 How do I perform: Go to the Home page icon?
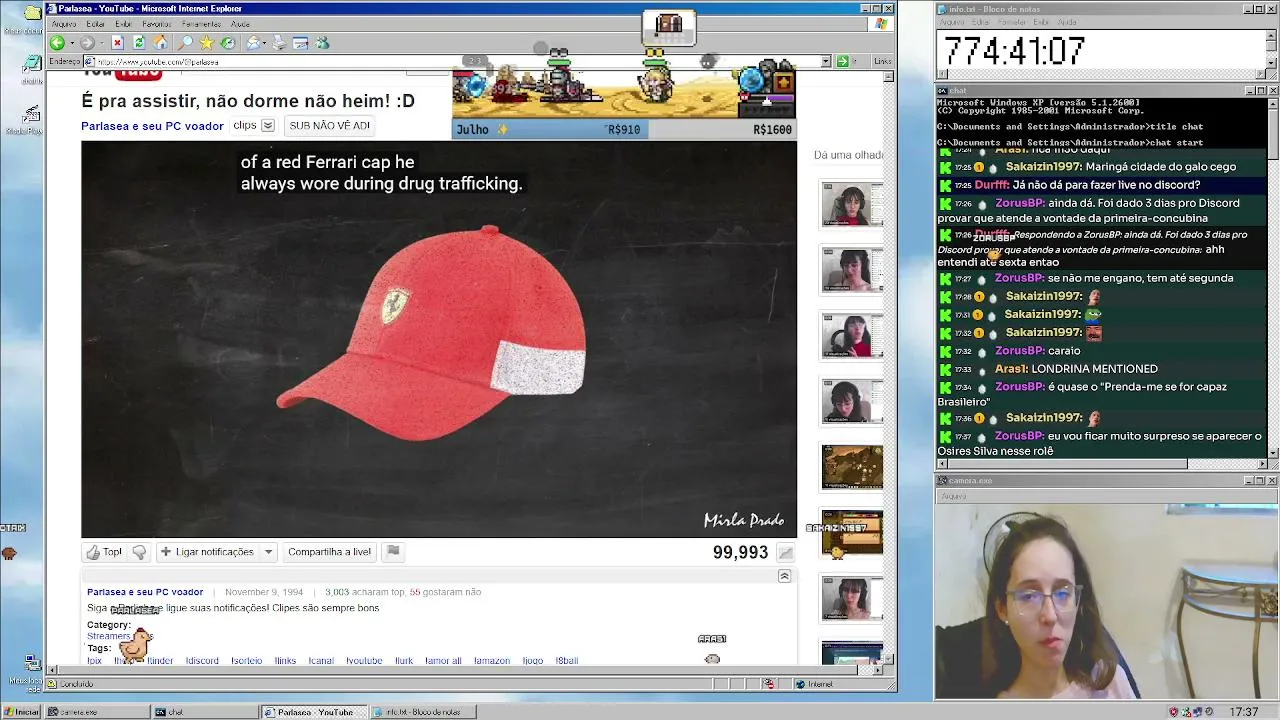click(x=161, y=43)
